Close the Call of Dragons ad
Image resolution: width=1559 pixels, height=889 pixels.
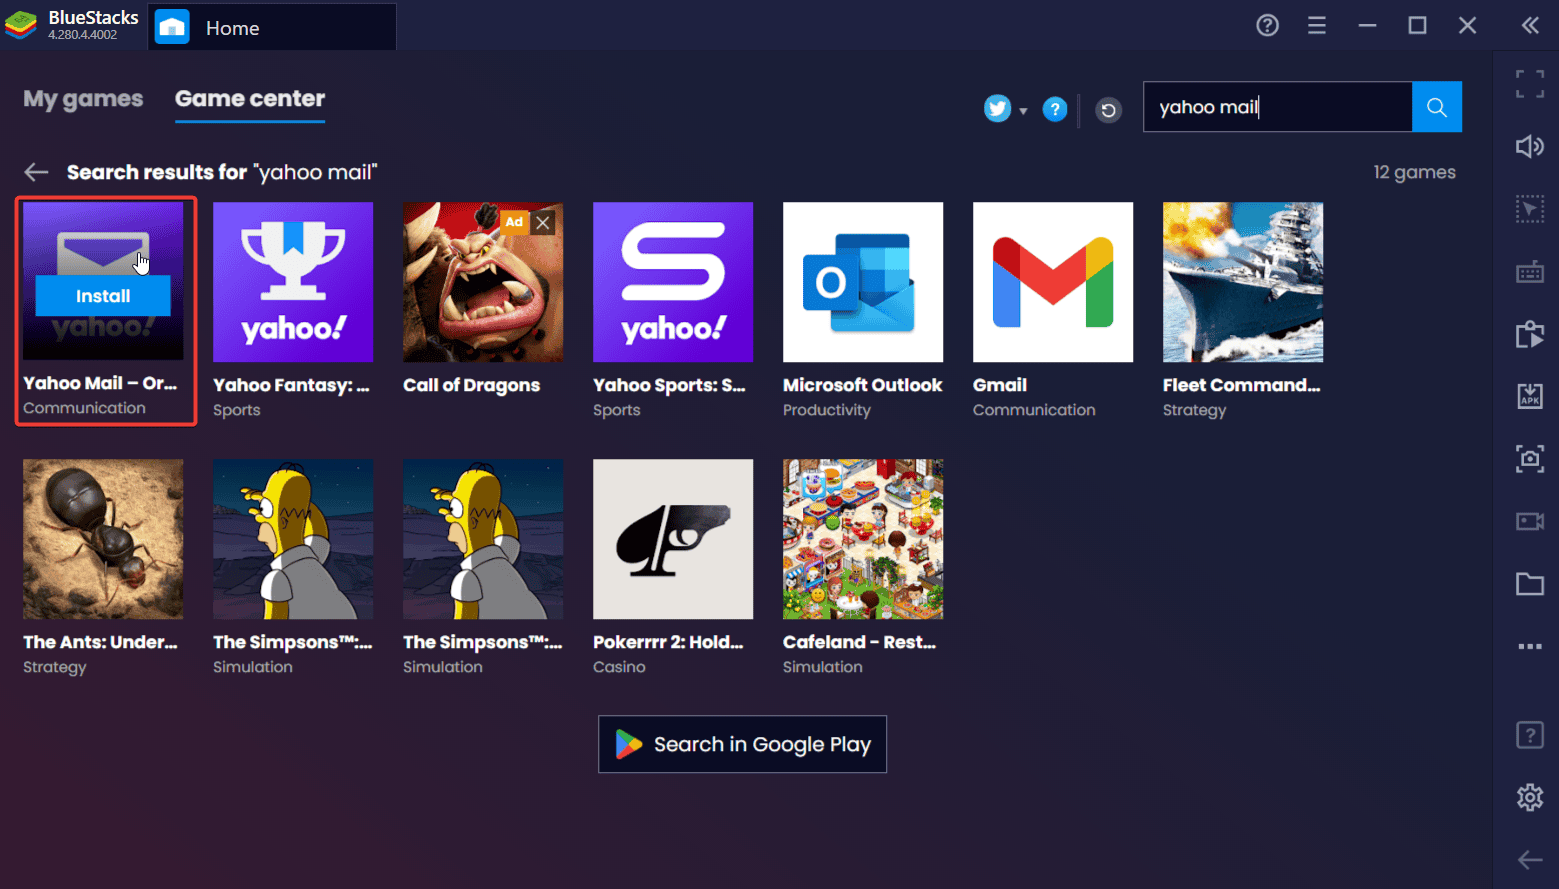click(x=543, y=222)
